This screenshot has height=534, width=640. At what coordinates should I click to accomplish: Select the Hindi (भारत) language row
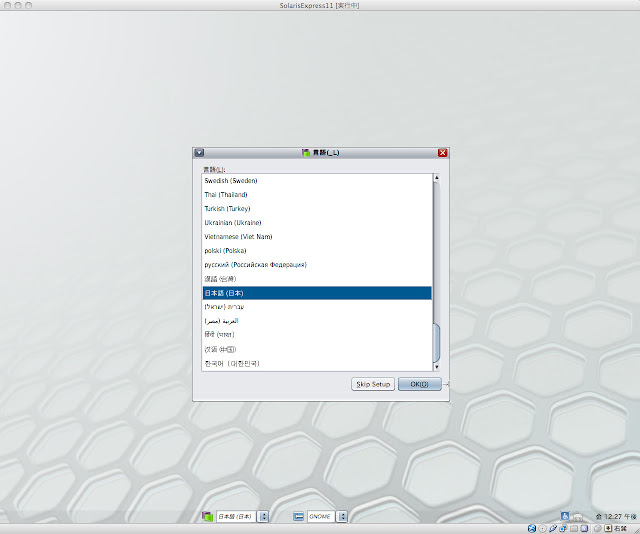tap(317, 335)
